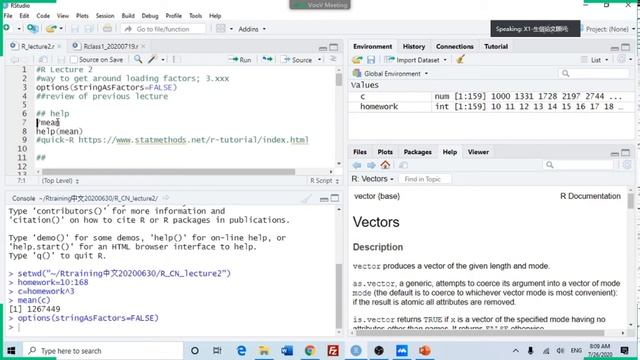This screenshot has height=360, width=640.
Task: Open the Connections tab
Action: (455, 47)
